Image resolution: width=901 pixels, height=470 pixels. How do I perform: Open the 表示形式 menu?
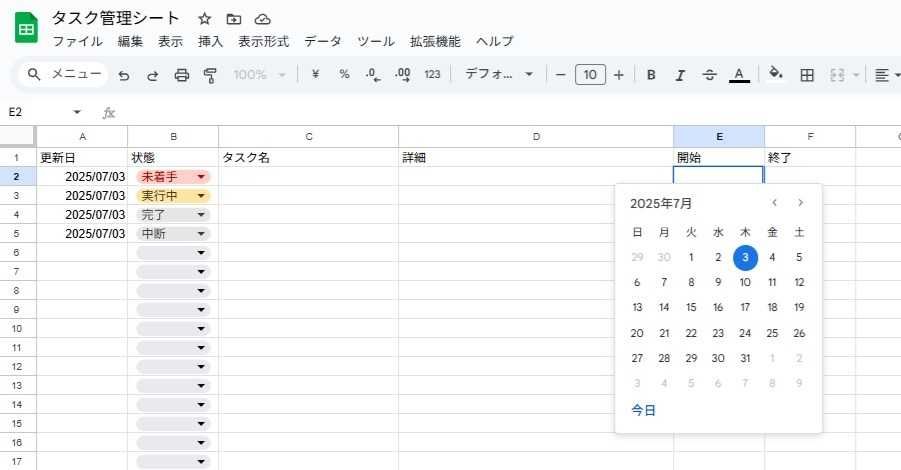click(264, 41)
